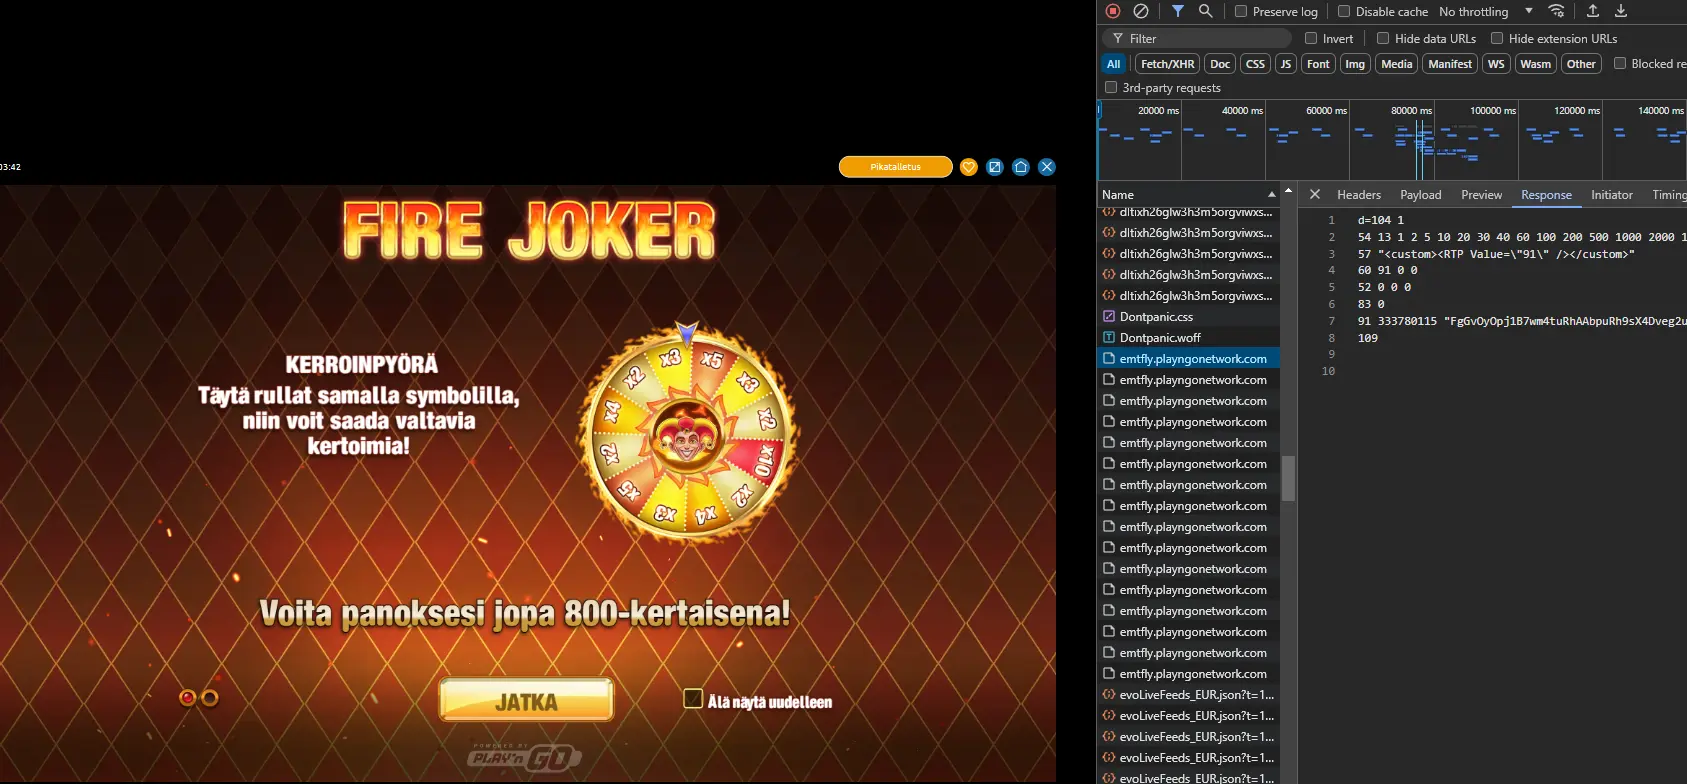Select Dontpanic.css request row
Screen dimensions: 1687x784
click(x=1189, y=317)
